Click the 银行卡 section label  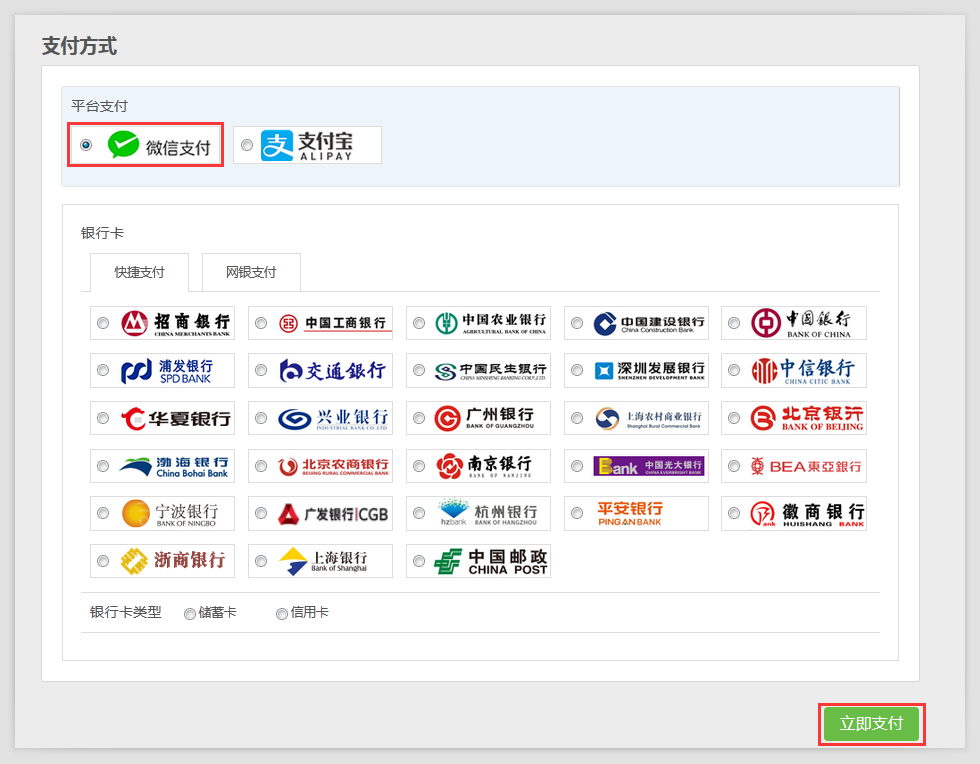click(102, 233)
